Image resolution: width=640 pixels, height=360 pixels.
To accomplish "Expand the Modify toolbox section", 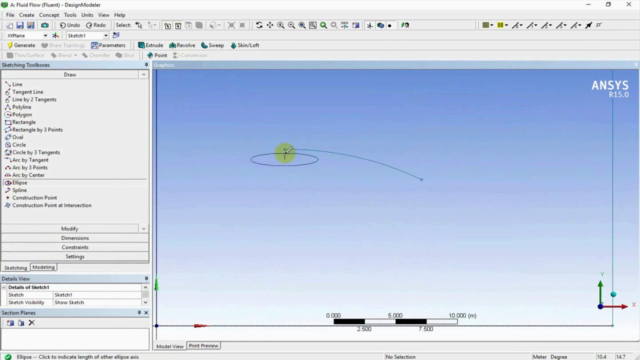I will pos(70,229).
